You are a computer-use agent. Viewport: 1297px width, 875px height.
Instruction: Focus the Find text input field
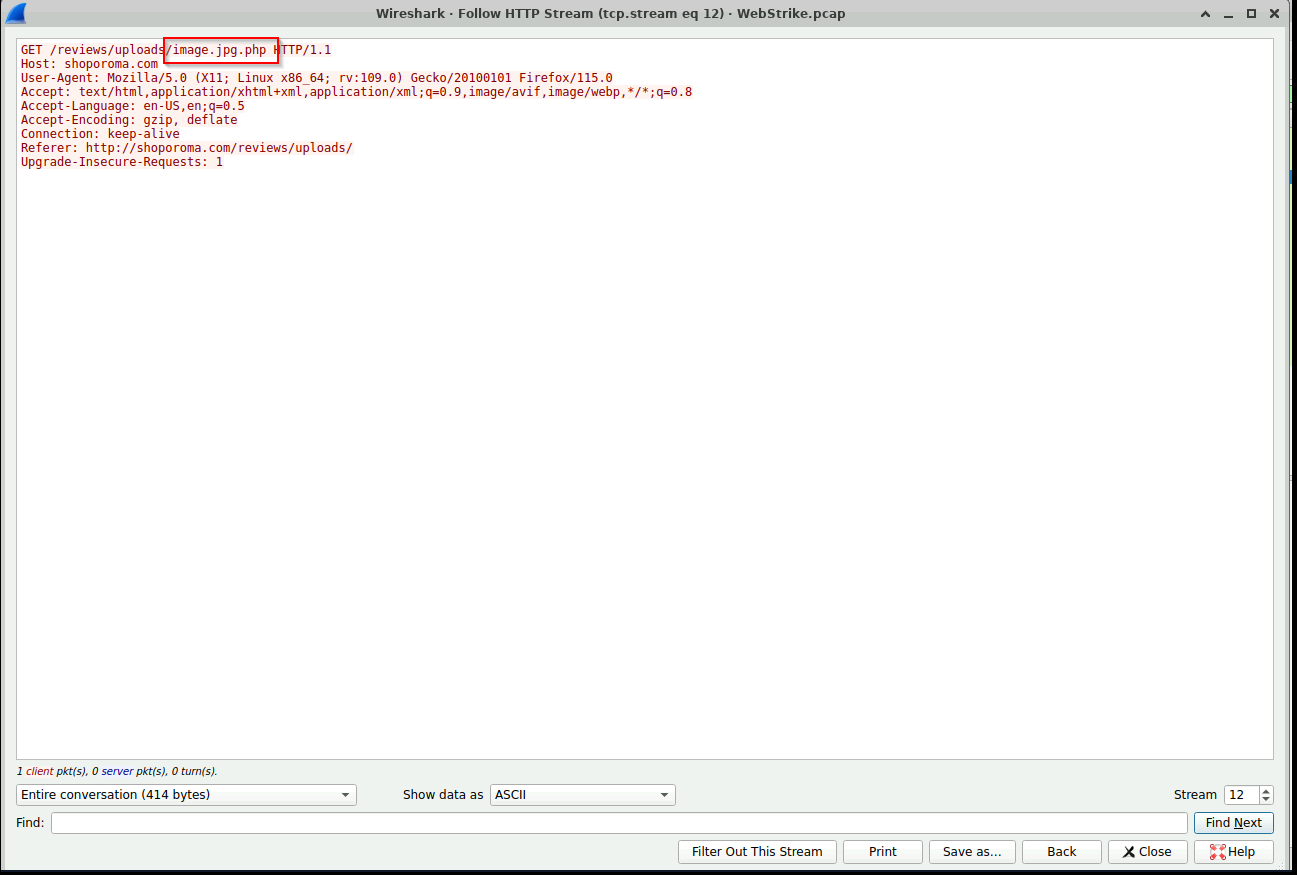[618, 823]
